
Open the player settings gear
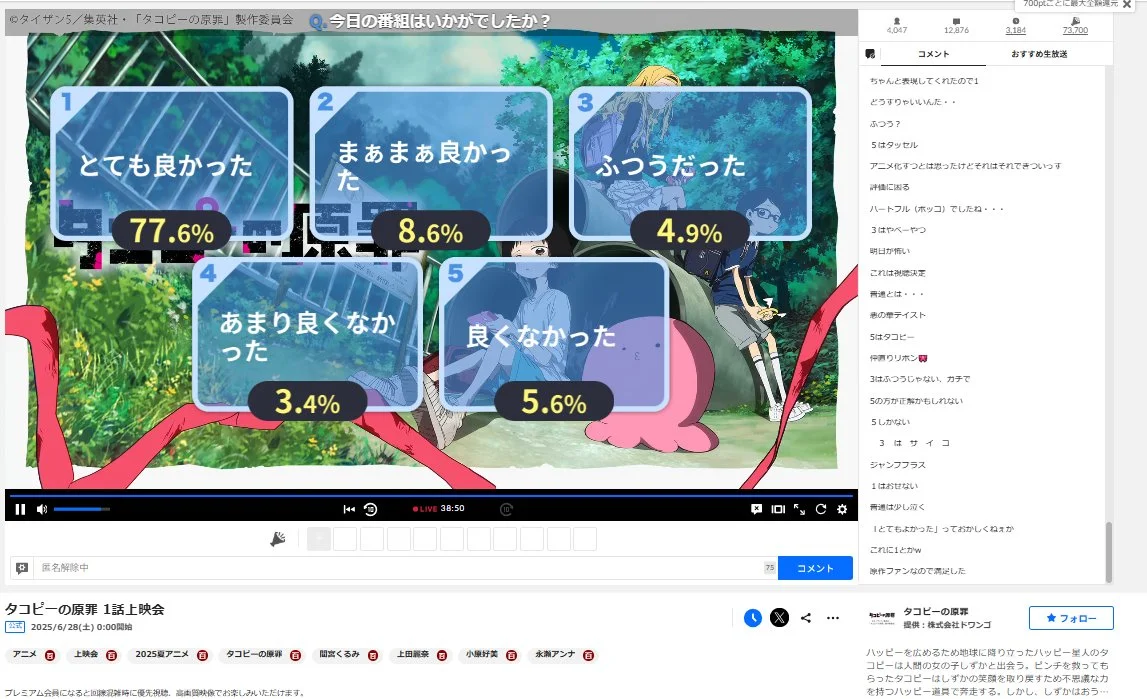[842, 509]
